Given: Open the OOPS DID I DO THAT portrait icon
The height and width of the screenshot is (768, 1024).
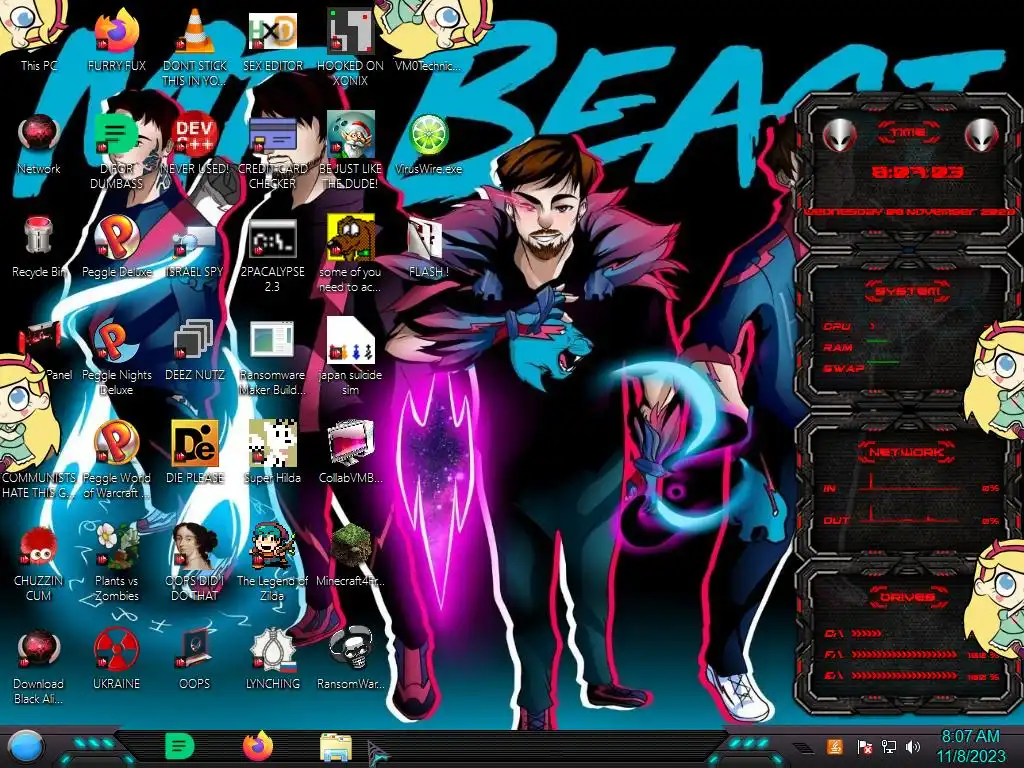Looking at the screenshot, I should tap(195, 562).
